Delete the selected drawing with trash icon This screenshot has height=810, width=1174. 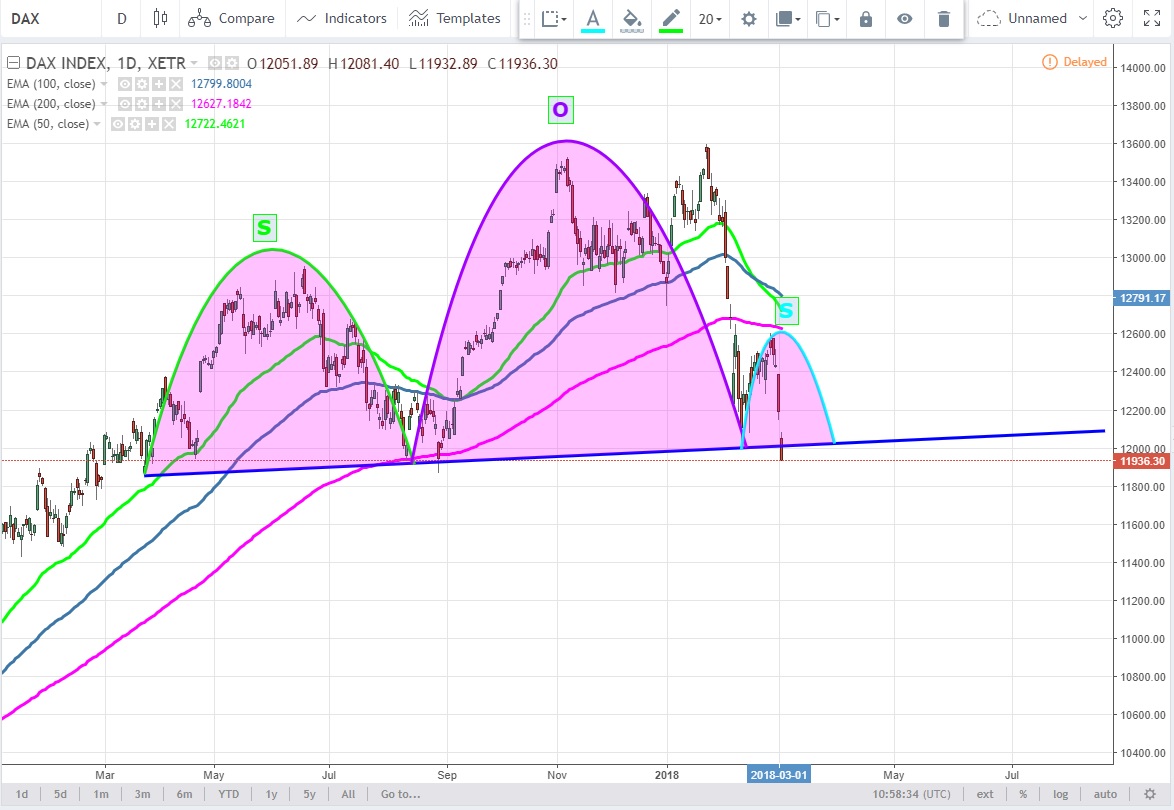point(943,18)
